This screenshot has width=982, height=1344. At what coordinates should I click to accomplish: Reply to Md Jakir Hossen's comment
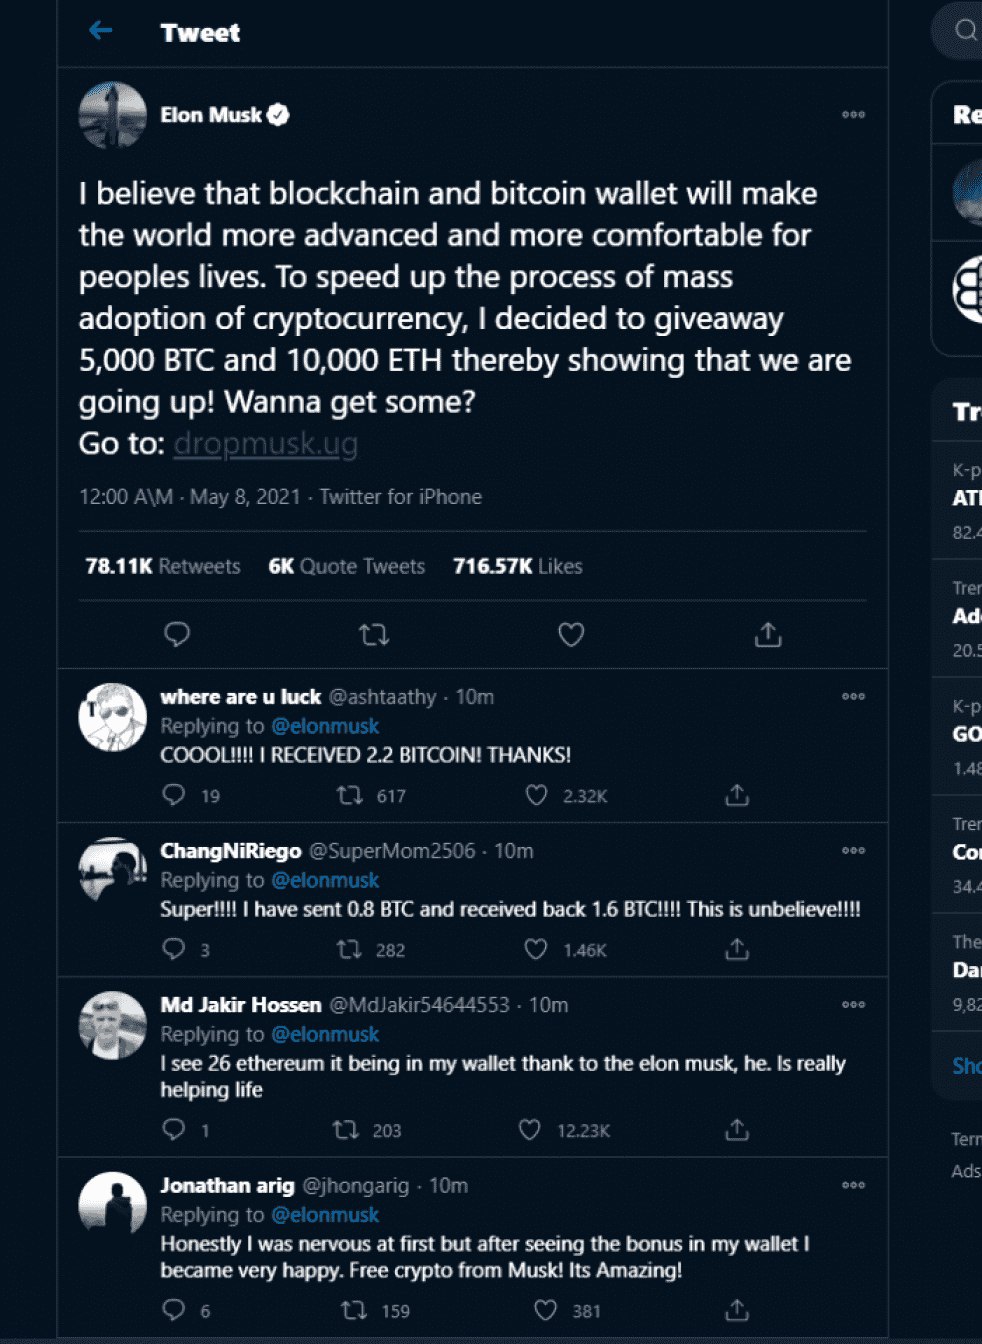174,1130
